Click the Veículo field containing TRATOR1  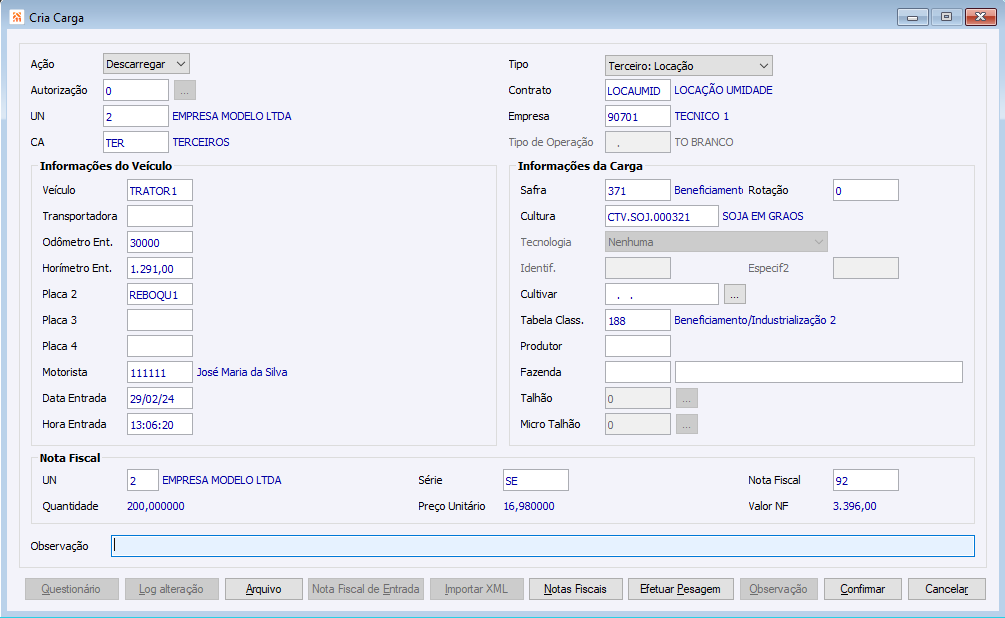pos(160,190)
